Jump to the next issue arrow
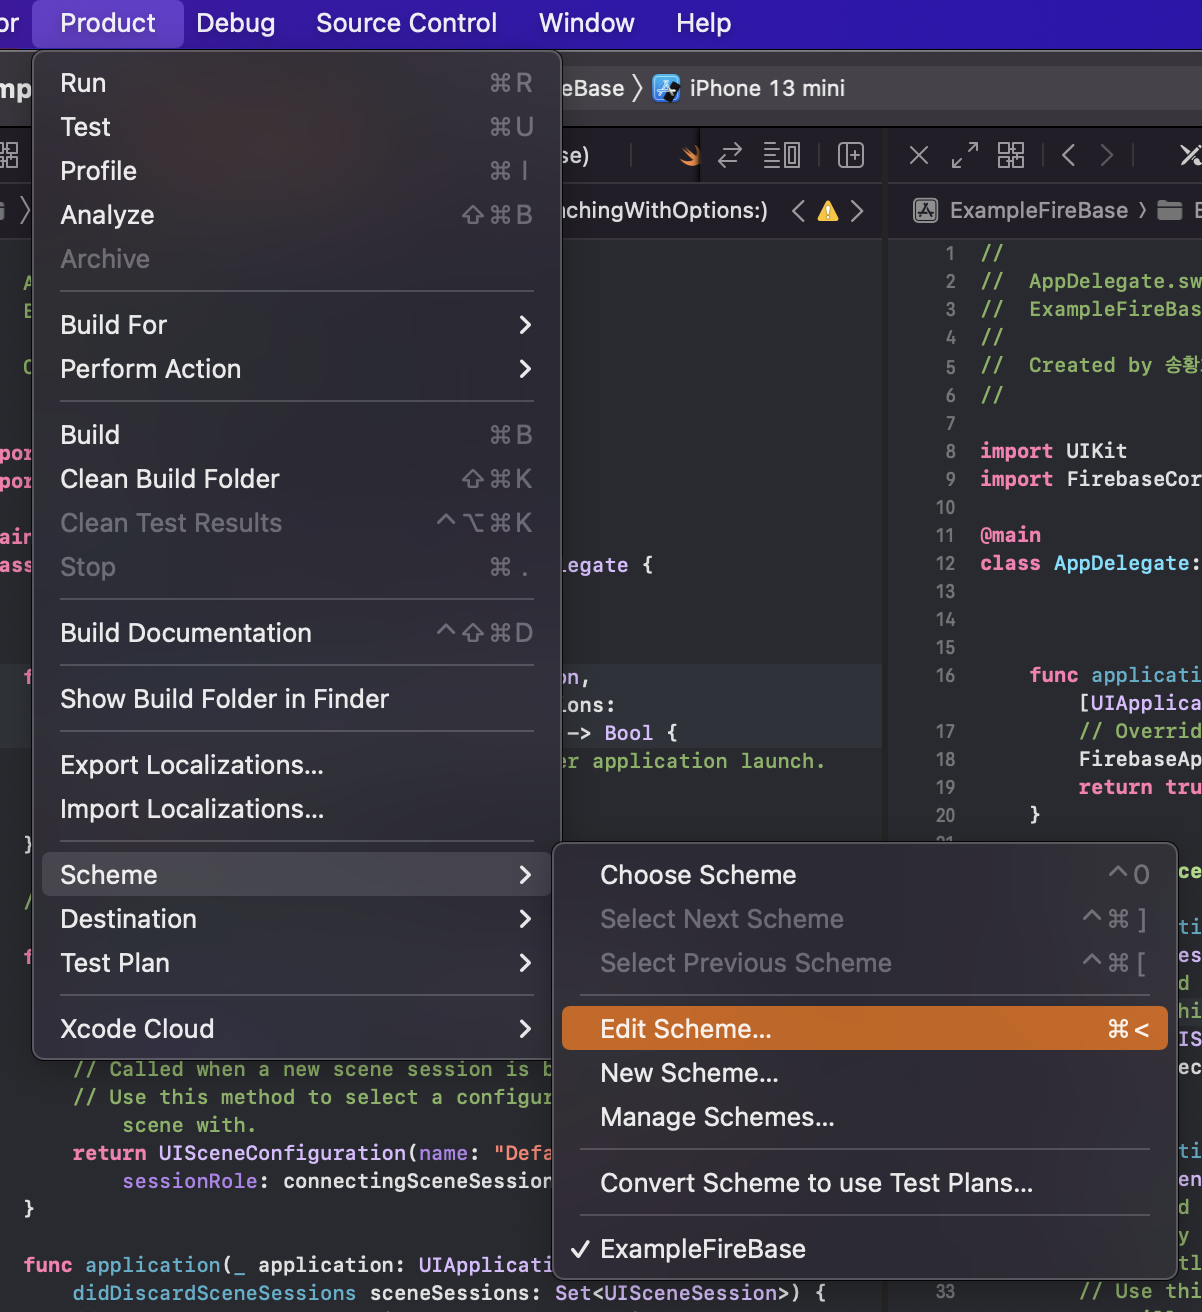The image size is (1202, 1312). point(857,211)
